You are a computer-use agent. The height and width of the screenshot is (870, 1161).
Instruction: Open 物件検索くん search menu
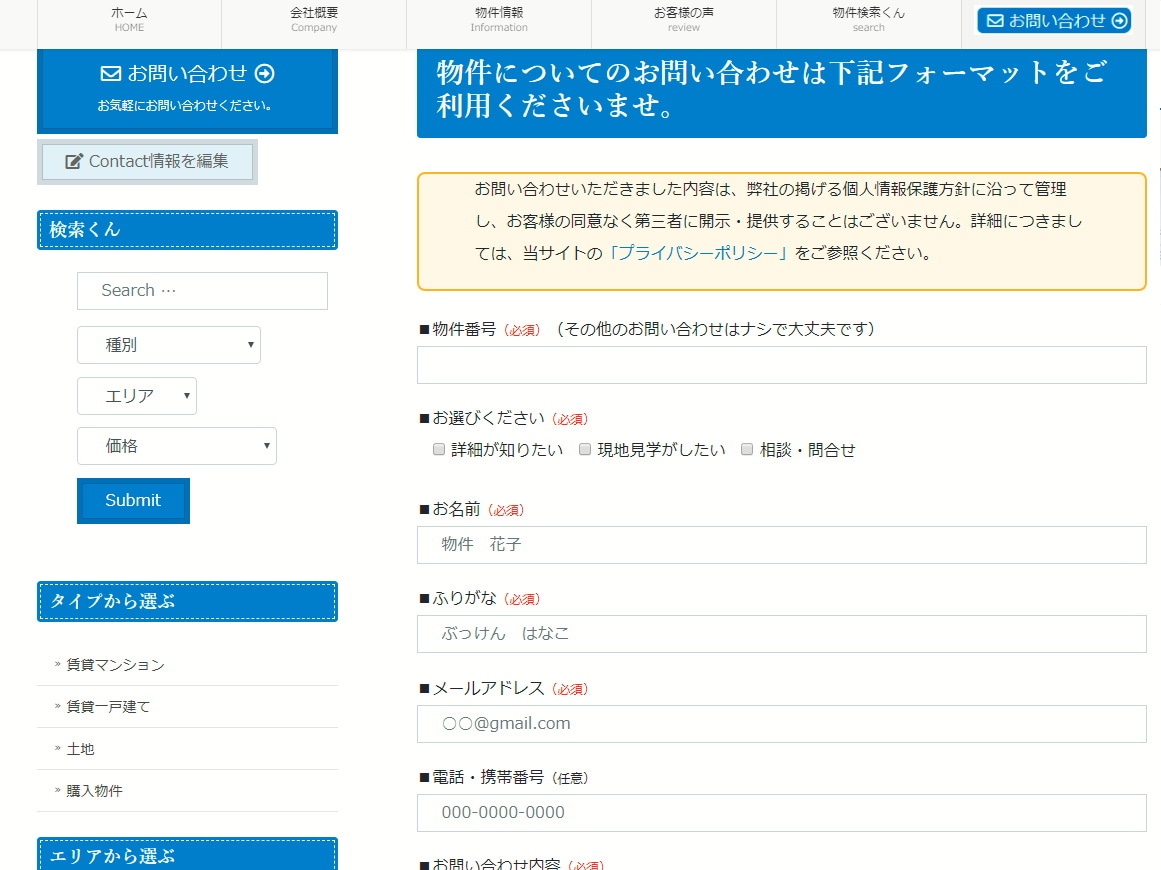point(869,20)
